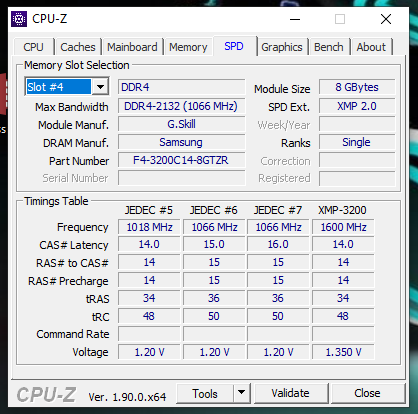Click XMP-3200 tRC value 48
The height and width of the screenshot is (414, 418).
pyautogui.click(x=343, y=316)
